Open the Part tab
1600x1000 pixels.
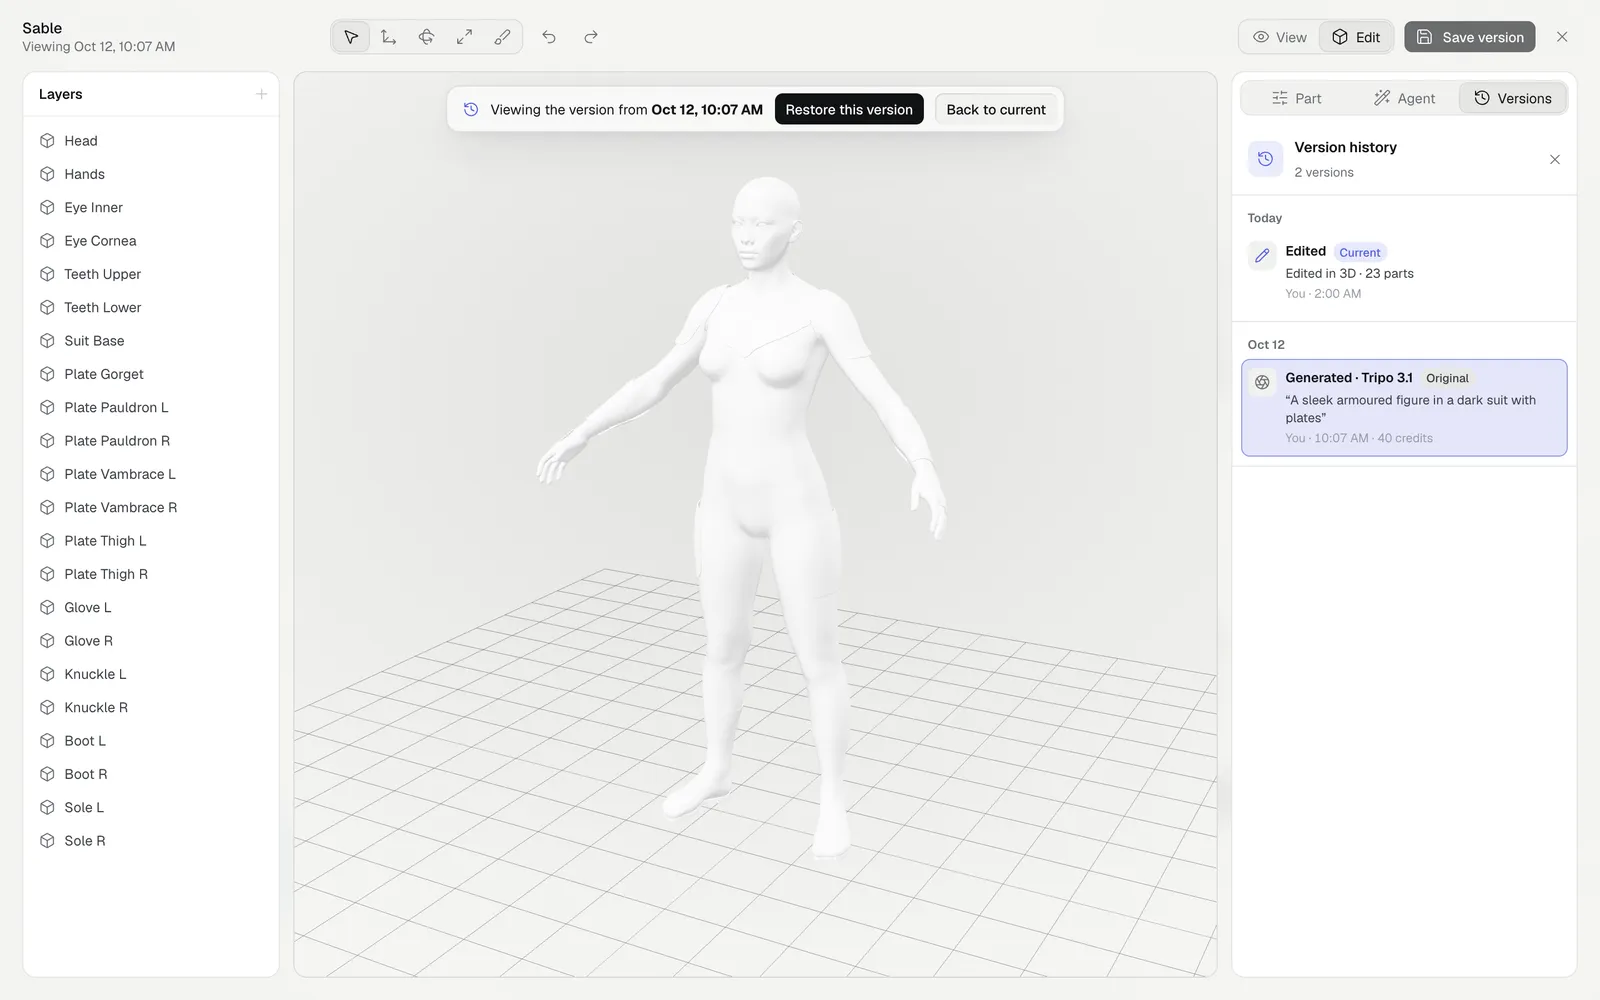[x=1296, y=98]
